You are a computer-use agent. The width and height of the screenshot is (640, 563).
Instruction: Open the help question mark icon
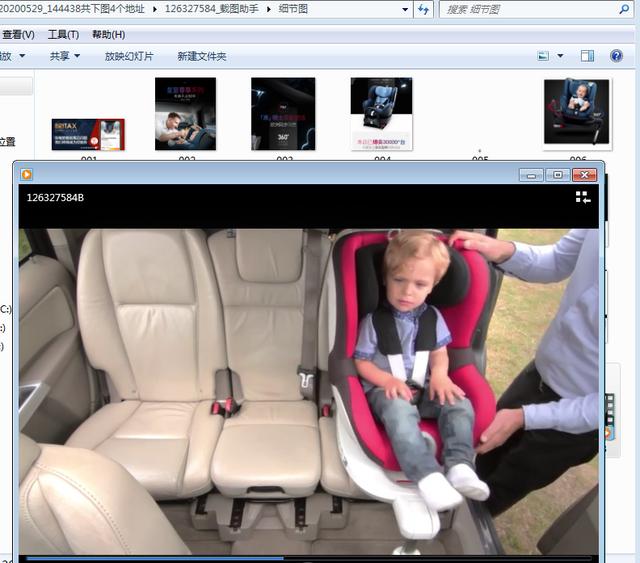[x=618, y=56]
